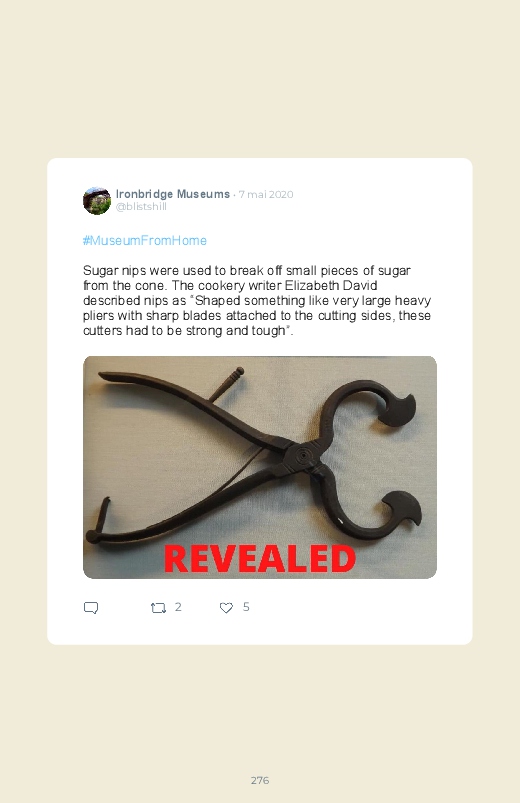Viewport: 520px width, 803px height.
Task: Click the Ironbridge Museums account name
Action: tap(173, 194)
